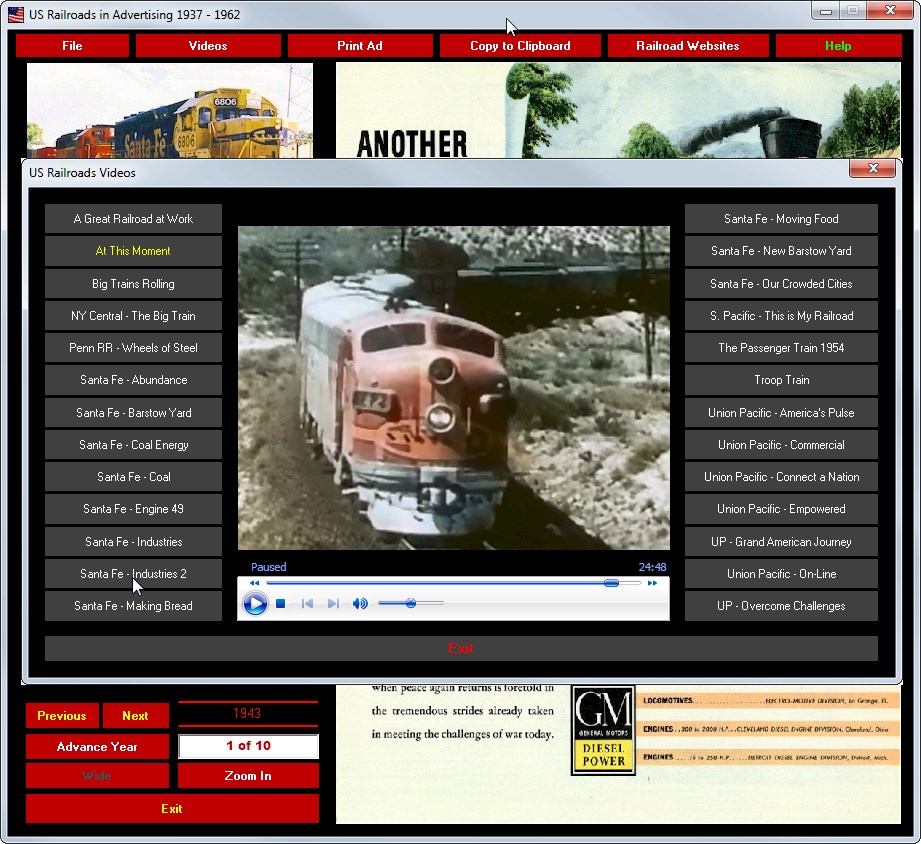
Task: Play 'Santa Fe - Industries 2' video
Action: point(133,574)
